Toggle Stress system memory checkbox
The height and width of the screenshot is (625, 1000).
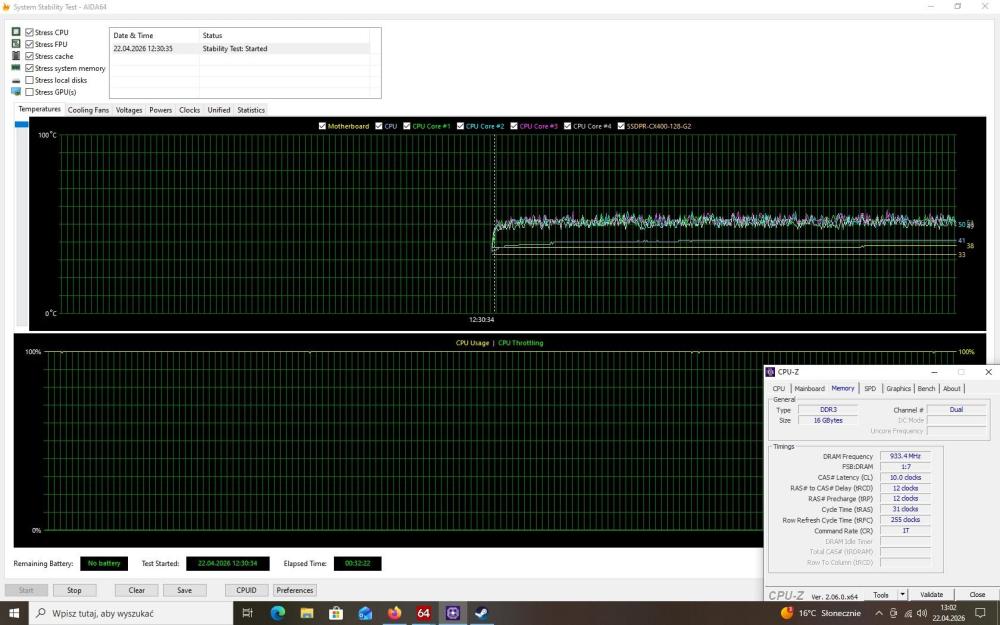pyautogui.click(x=29, y=68)
